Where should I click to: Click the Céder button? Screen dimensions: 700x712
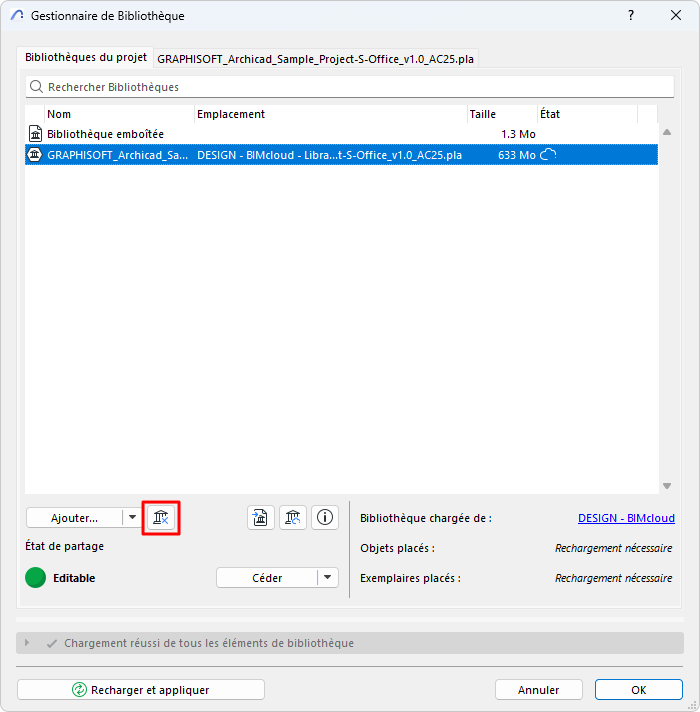coord(267,578)
